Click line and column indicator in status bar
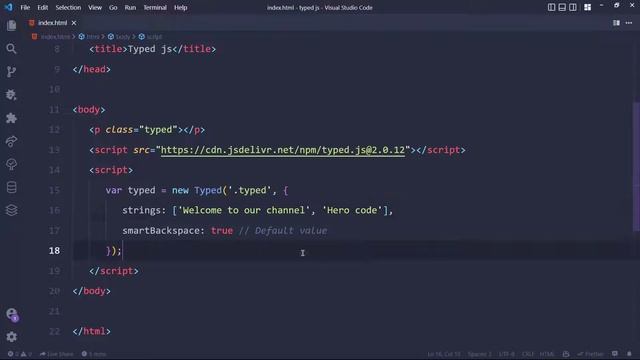640x360 pixels. point(444,354)
